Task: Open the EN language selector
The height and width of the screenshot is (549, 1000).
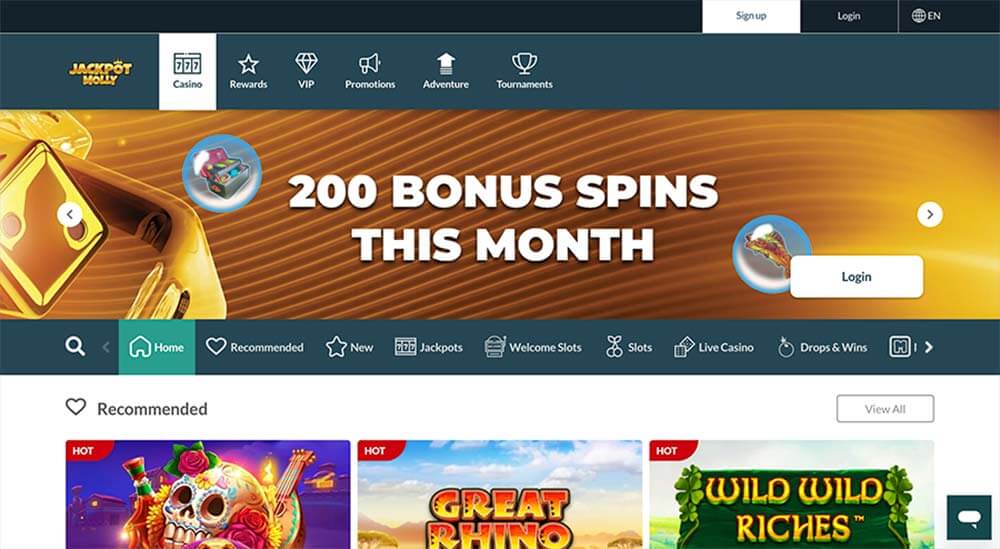Action: pos(926,16)
